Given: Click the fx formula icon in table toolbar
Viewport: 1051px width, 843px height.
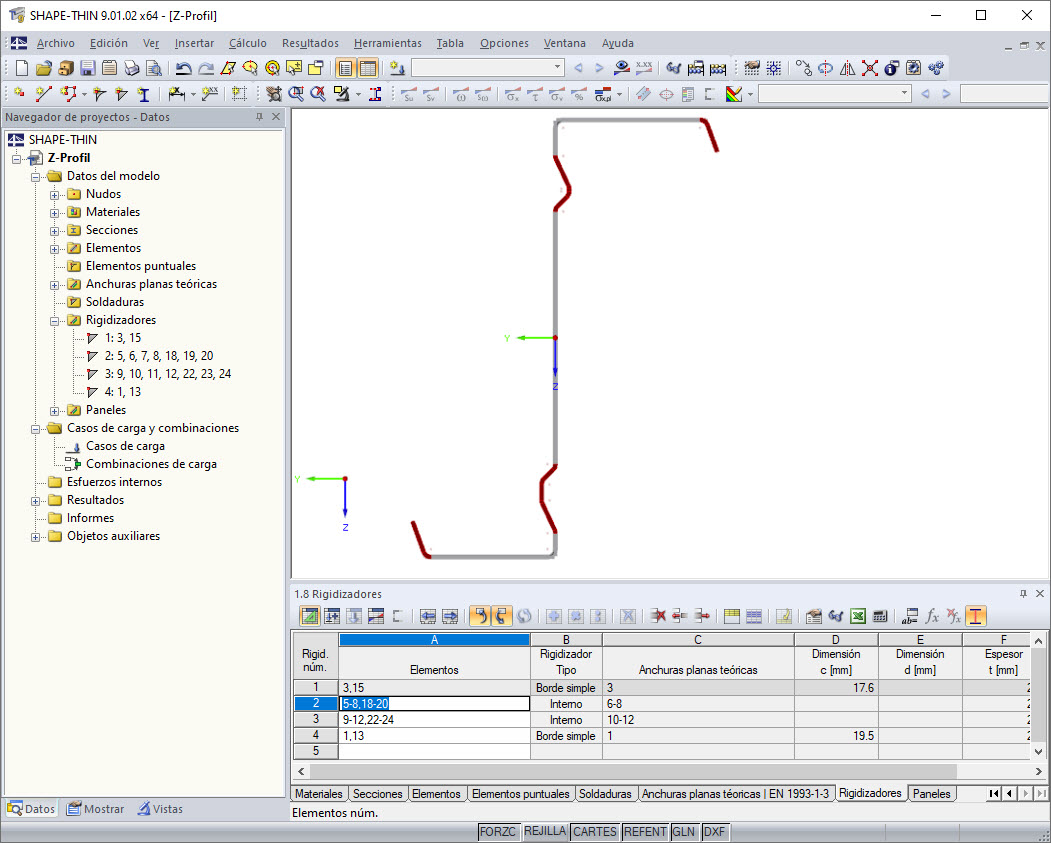Looking at the screenshot, I should pos(932,616).
